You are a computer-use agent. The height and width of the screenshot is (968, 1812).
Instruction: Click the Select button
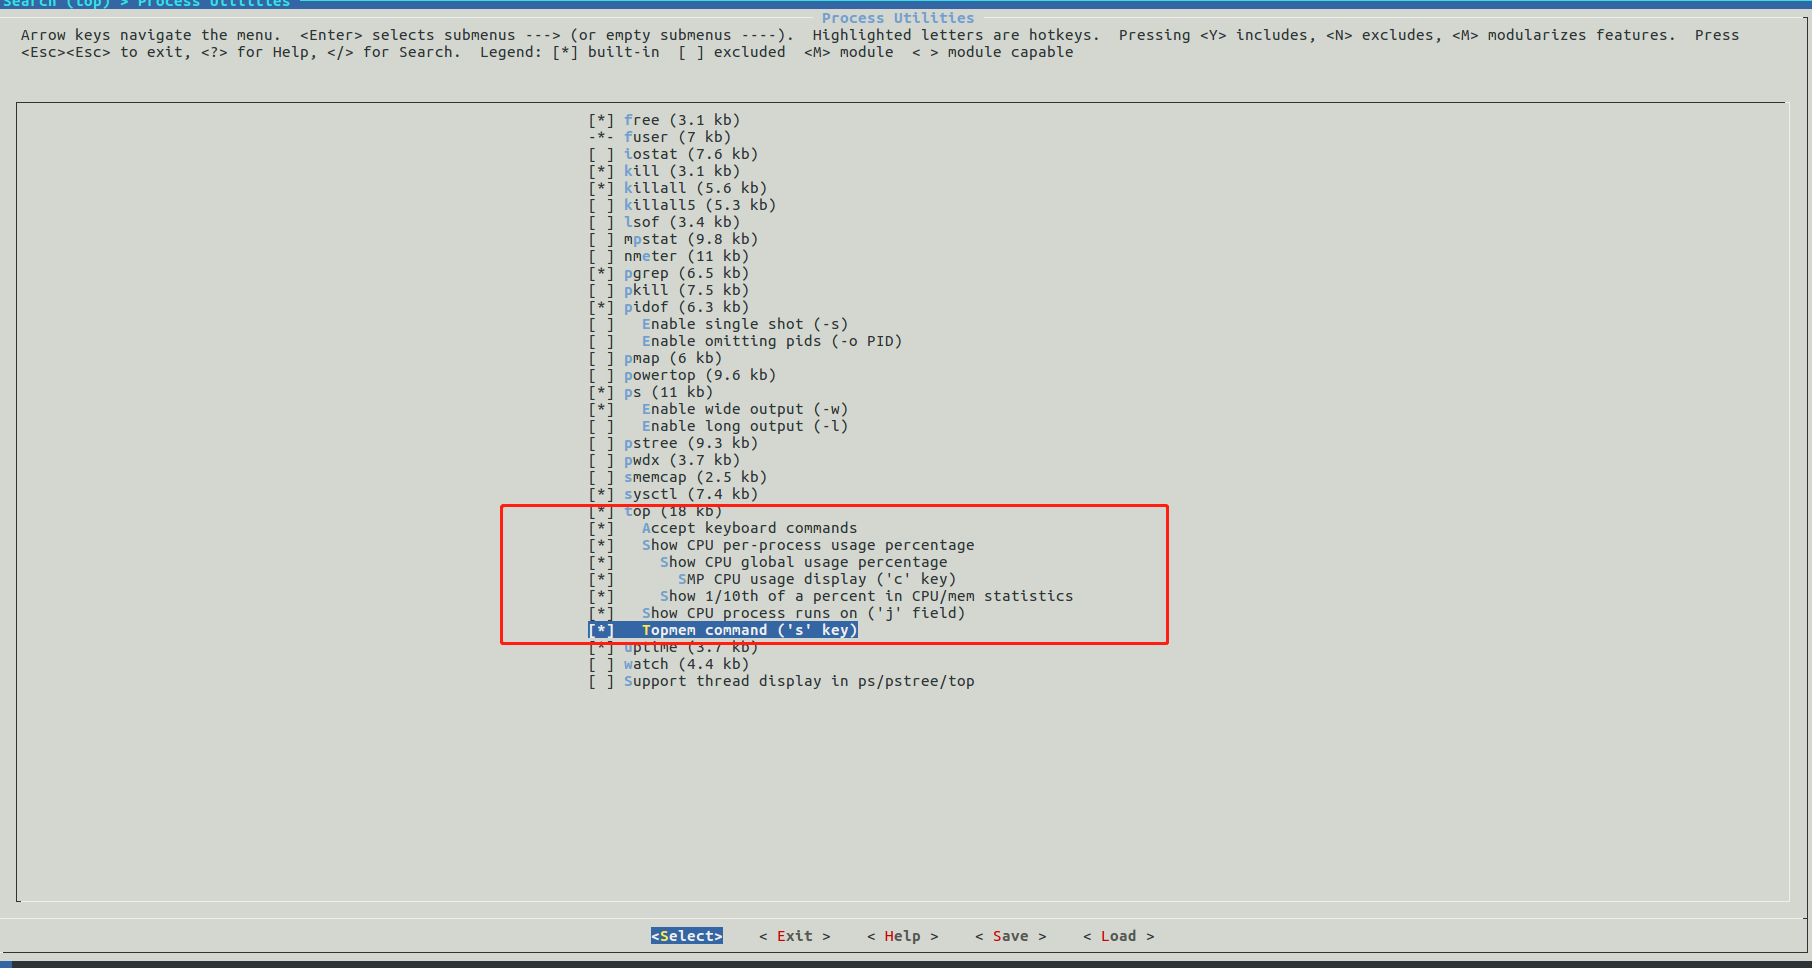pos(686,935)
